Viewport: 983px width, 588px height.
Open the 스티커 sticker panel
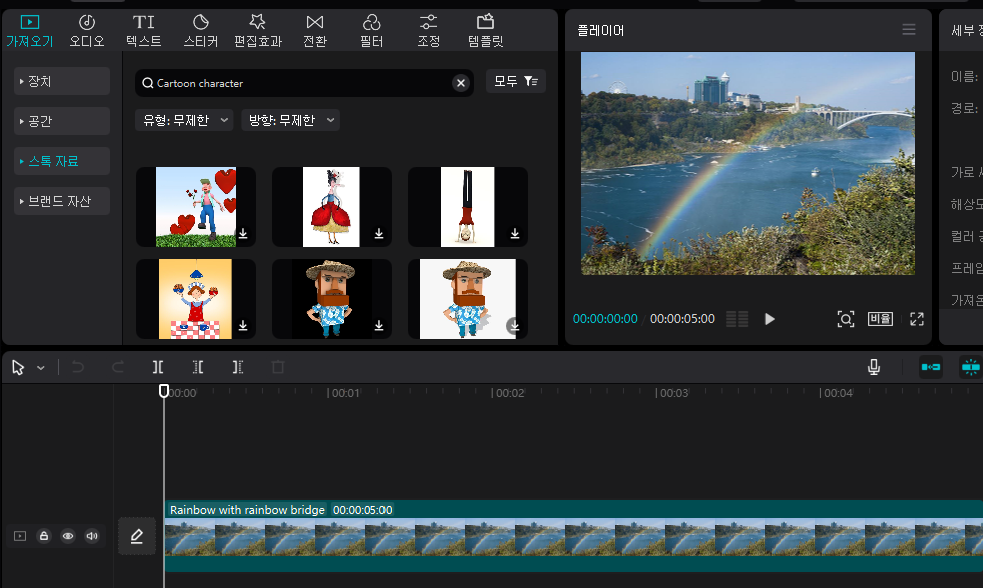(200, 31)
